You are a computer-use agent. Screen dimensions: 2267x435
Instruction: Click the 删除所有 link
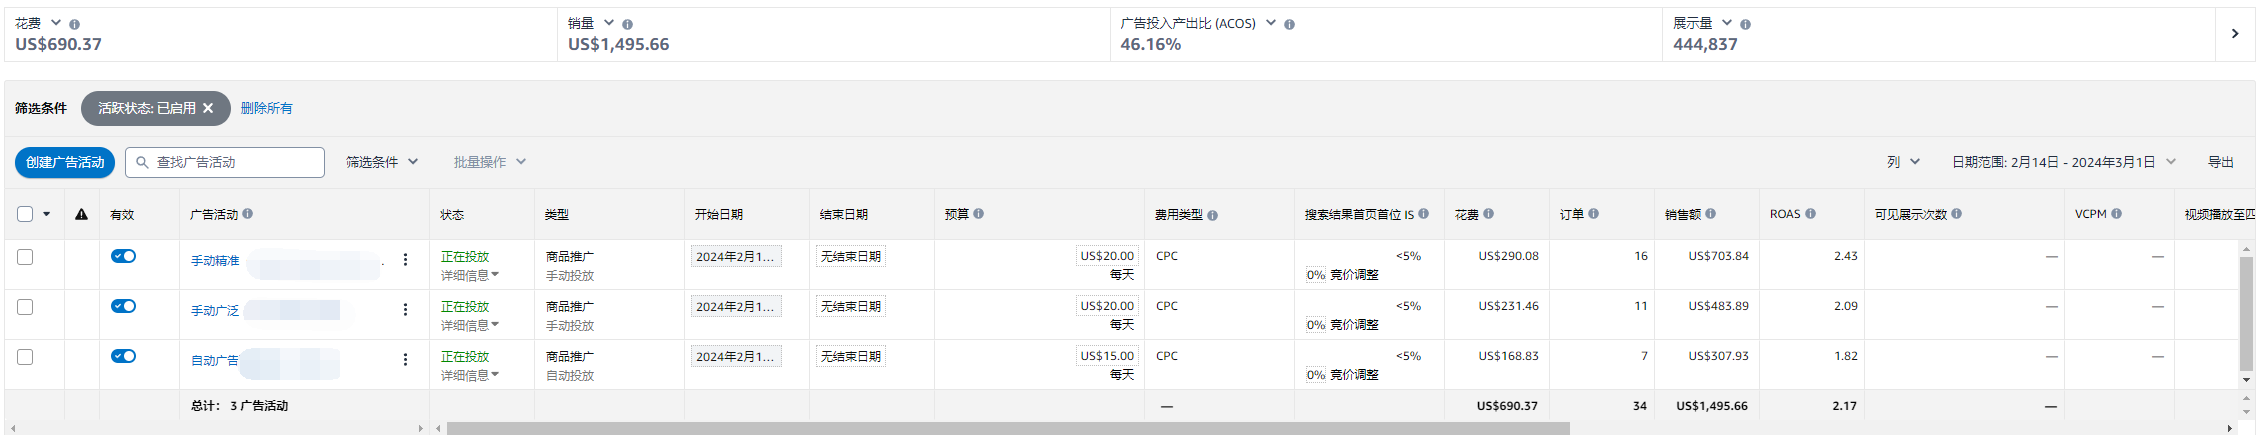[267, 108]
